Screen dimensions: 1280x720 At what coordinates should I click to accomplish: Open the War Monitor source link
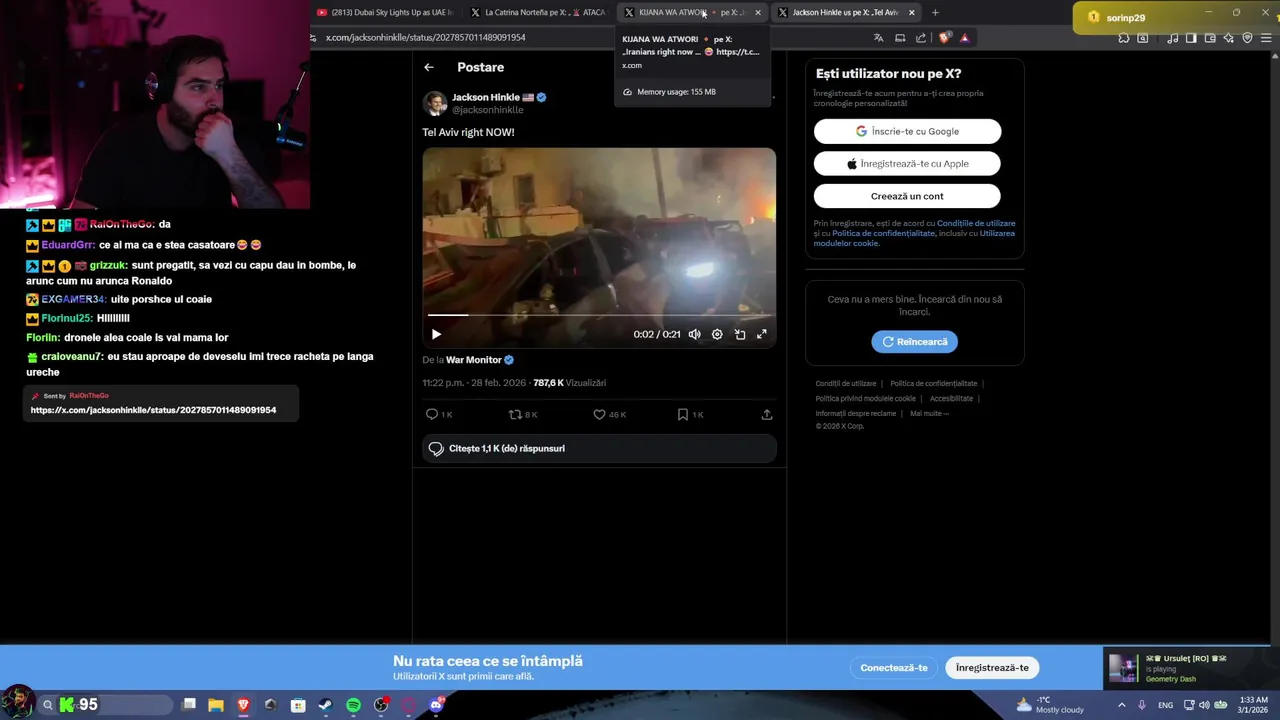(474, 360)
